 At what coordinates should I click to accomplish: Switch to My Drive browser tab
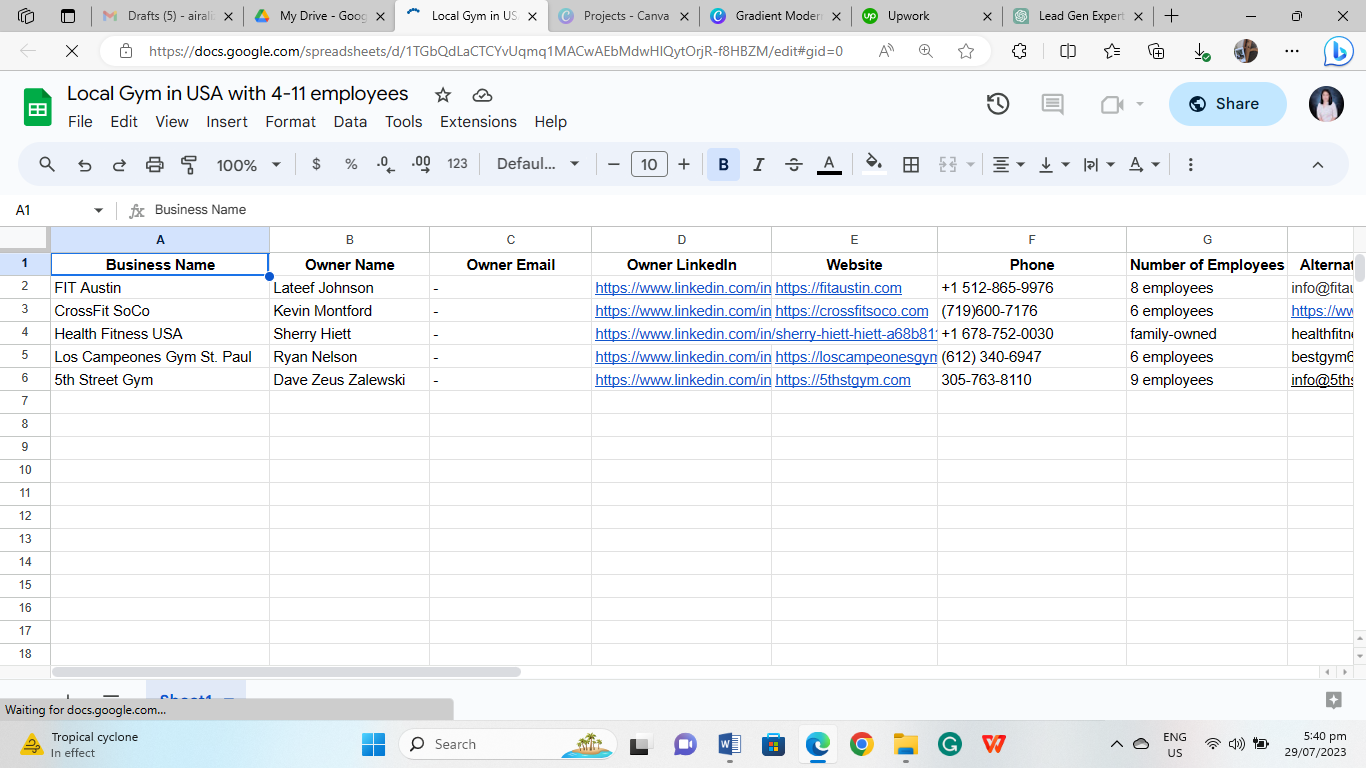pyautogui.click(x=320, y=16)
